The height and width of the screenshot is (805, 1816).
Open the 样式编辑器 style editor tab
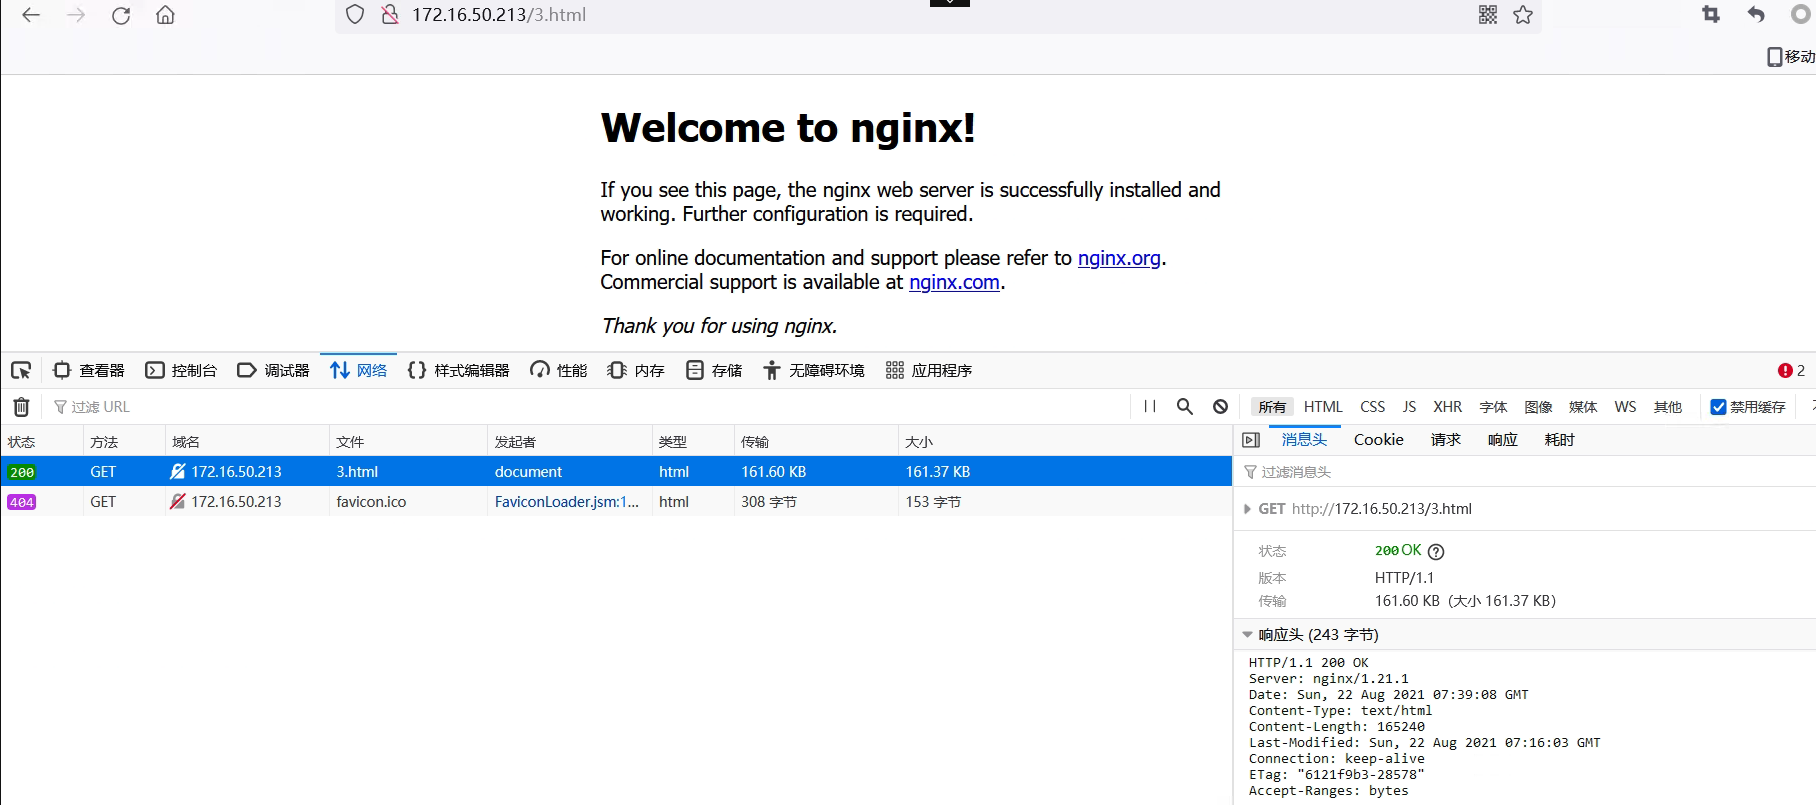coord(459,370)
